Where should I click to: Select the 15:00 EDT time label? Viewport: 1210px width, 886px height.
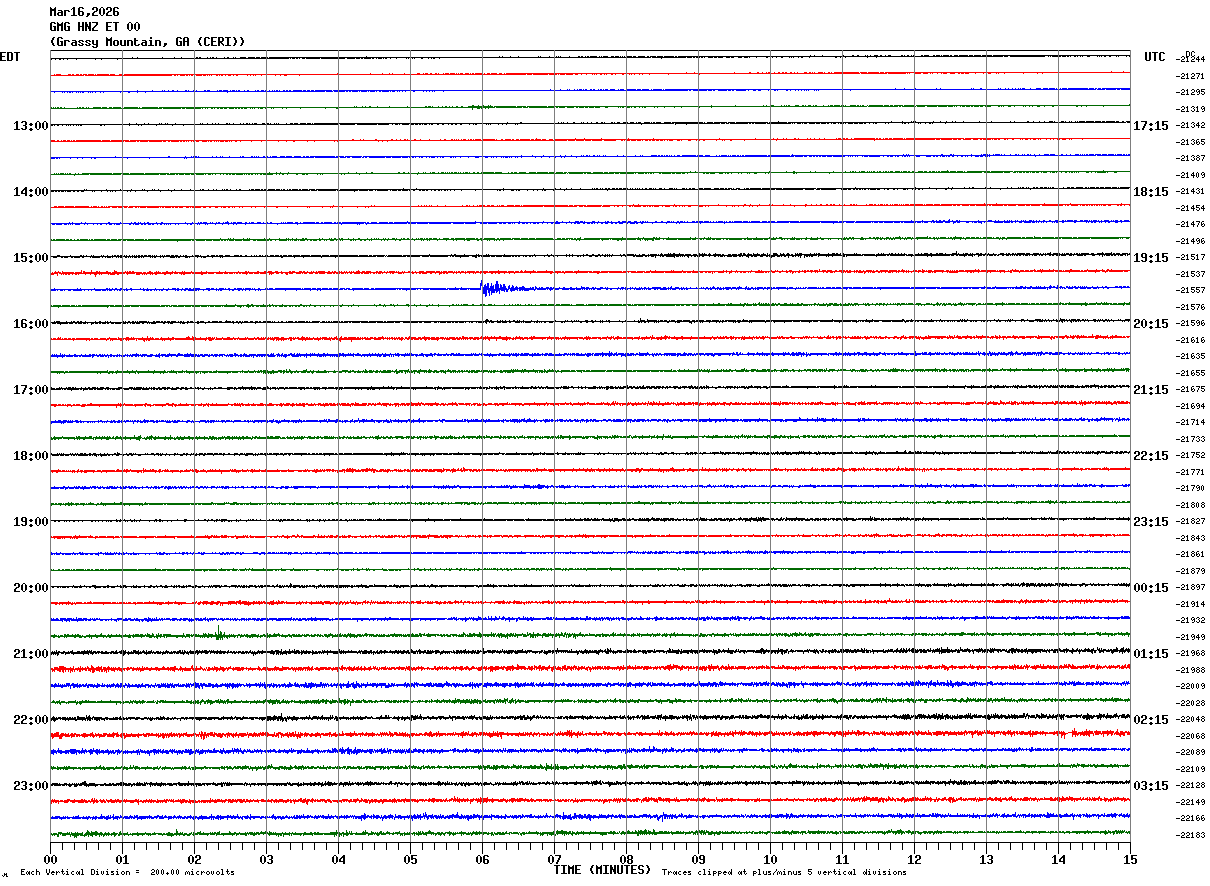coord(31,258)
